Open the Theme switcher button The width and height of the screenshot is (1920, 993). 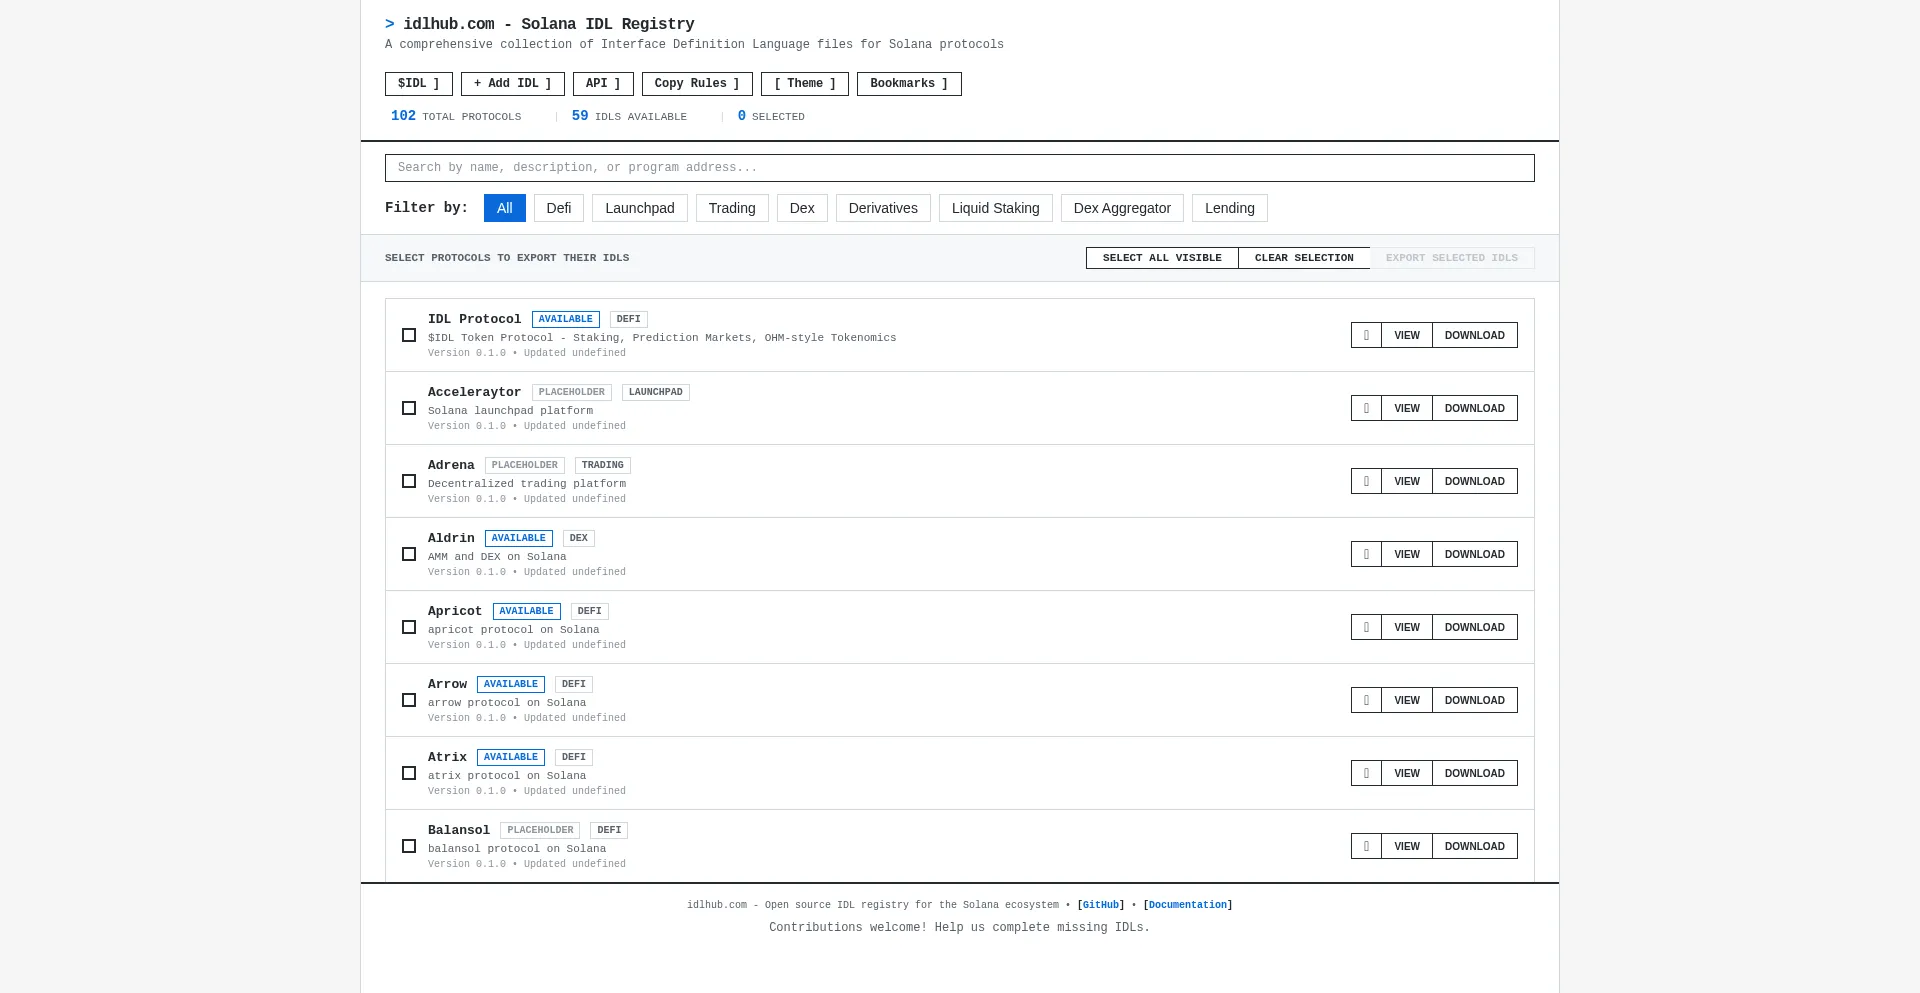coord(804,84)
